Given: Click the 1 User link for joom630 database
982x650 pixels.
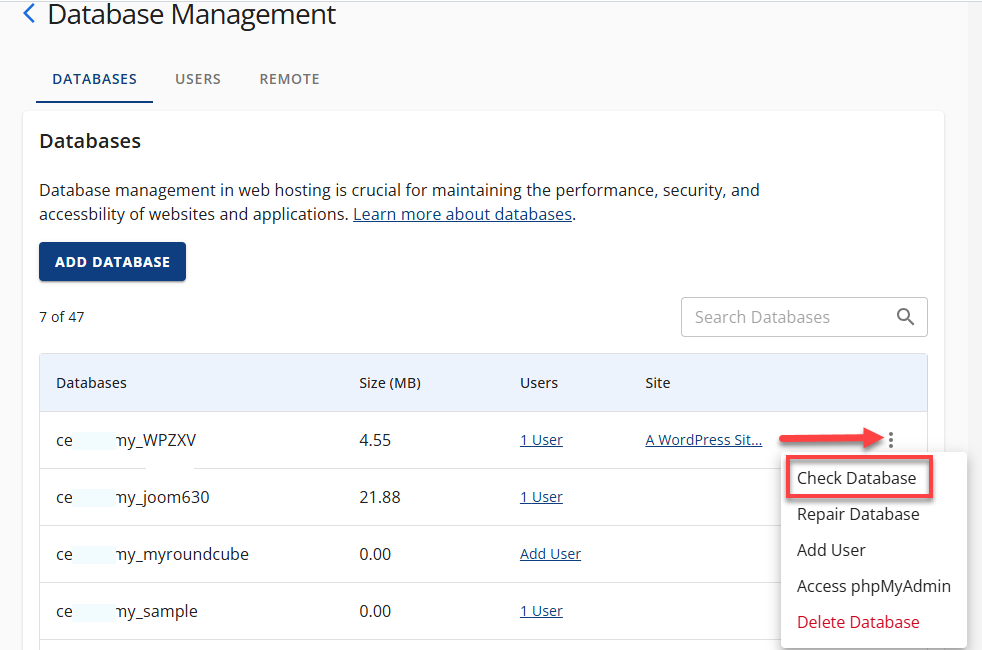Looking at the screenshot, I should coord(541,496).
